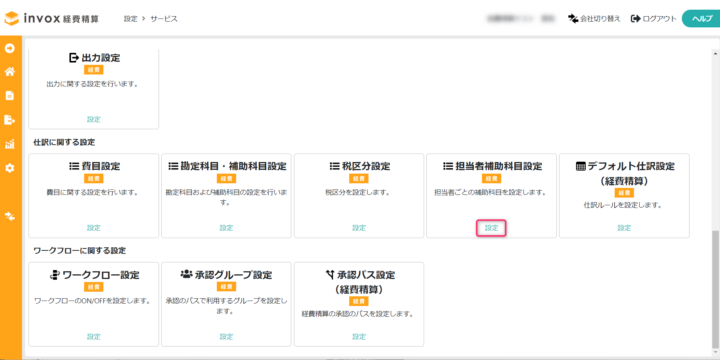This screenshot has height=360, width=720.
Task: Click the ワークフローに関する設定 section heading
Action: pos(80,251)
